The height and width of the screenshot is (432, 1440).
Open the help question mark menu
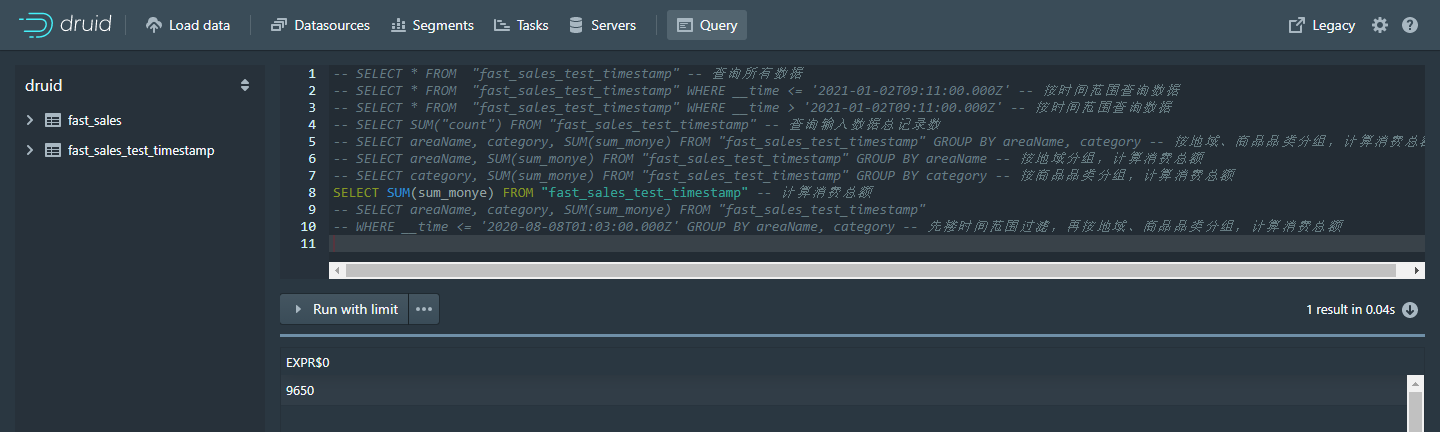tap(1410, 25)
